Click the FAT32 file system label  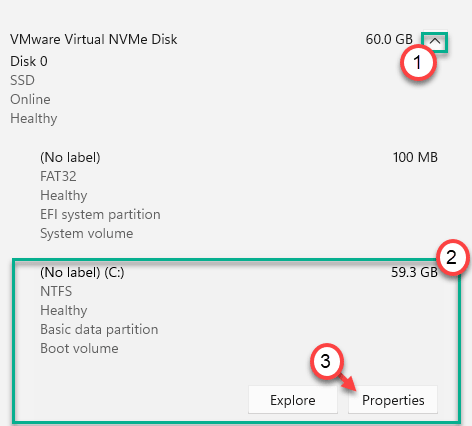58,176
